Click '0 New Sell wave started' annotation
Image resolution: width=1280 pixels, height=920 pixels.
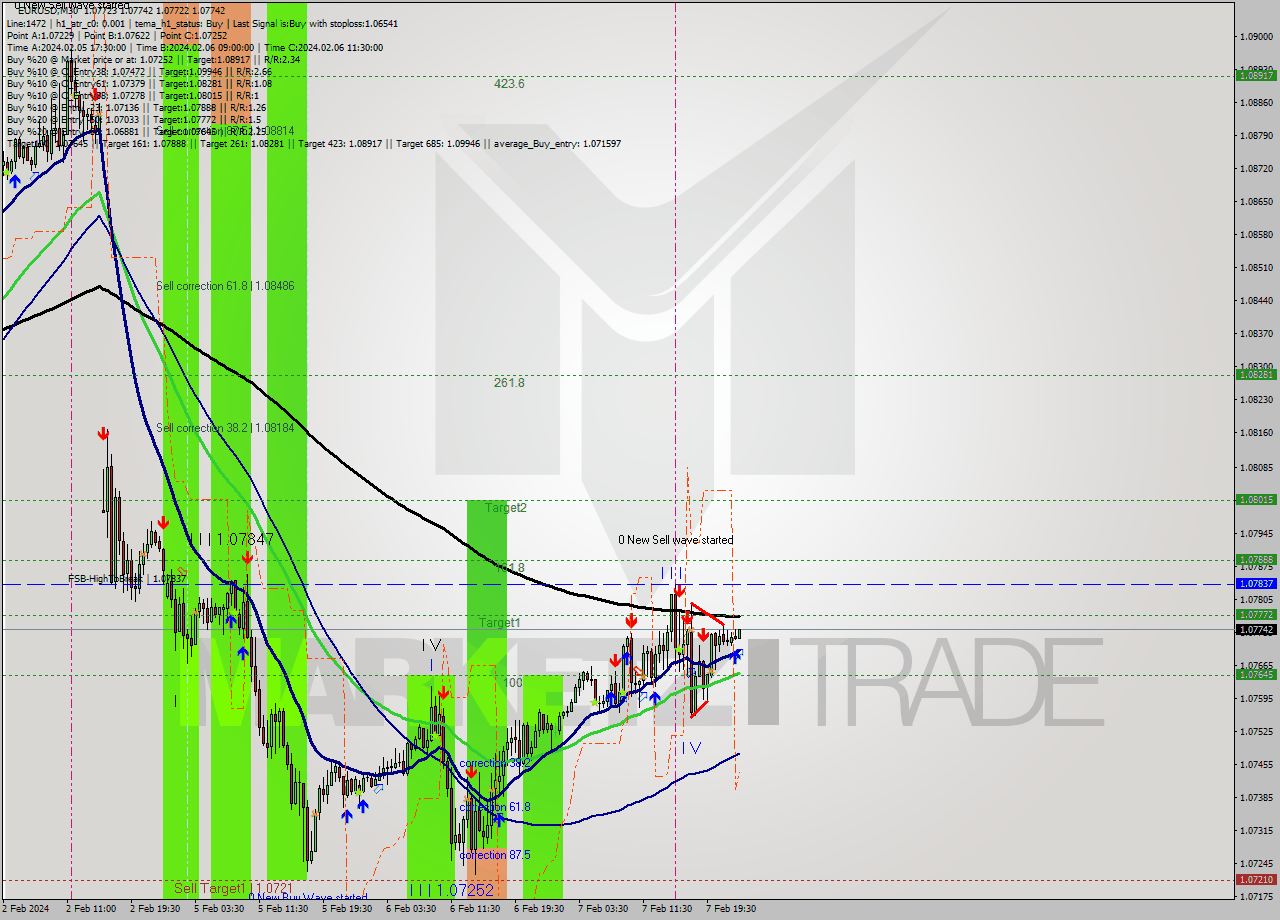click(675, 540)
